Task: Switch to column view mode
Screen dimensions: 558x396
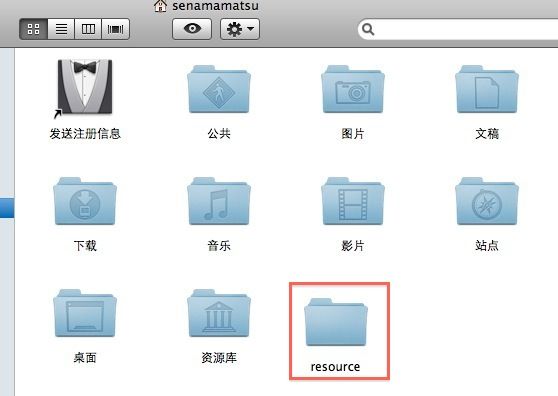Action: point(88,29)
